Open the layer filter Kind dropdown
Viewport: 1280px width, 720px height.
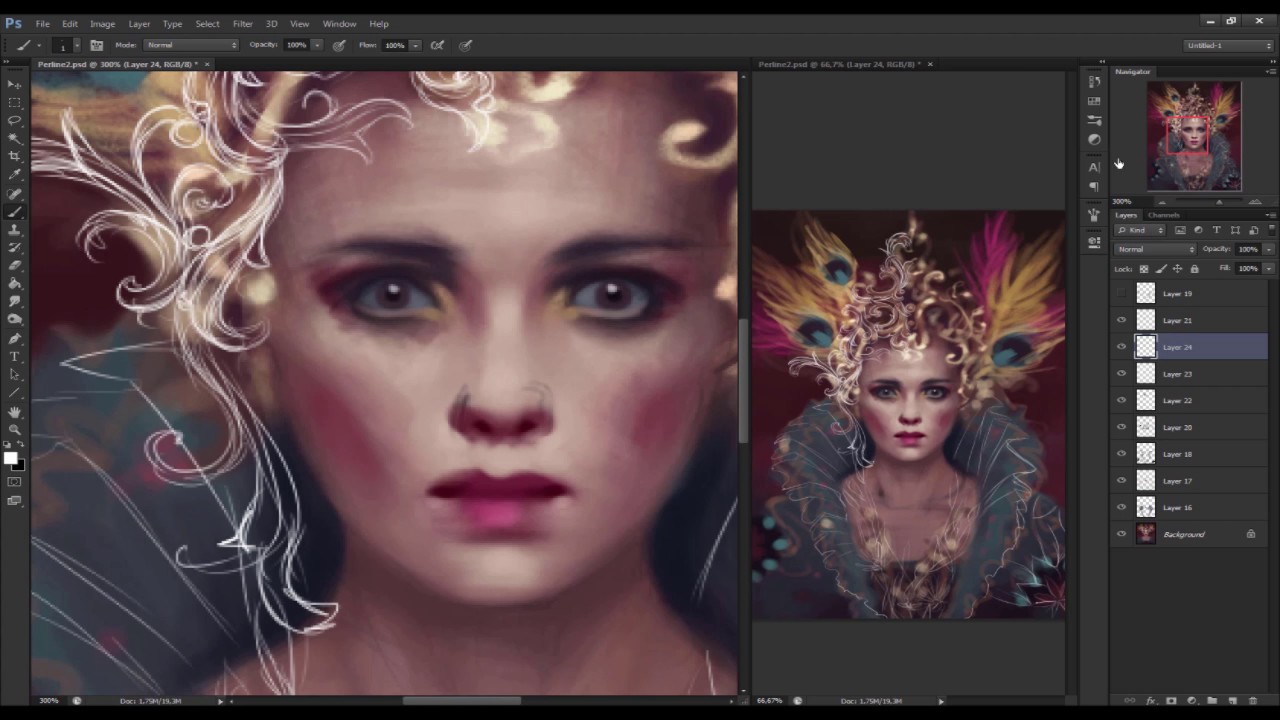tap(1142, 230)
